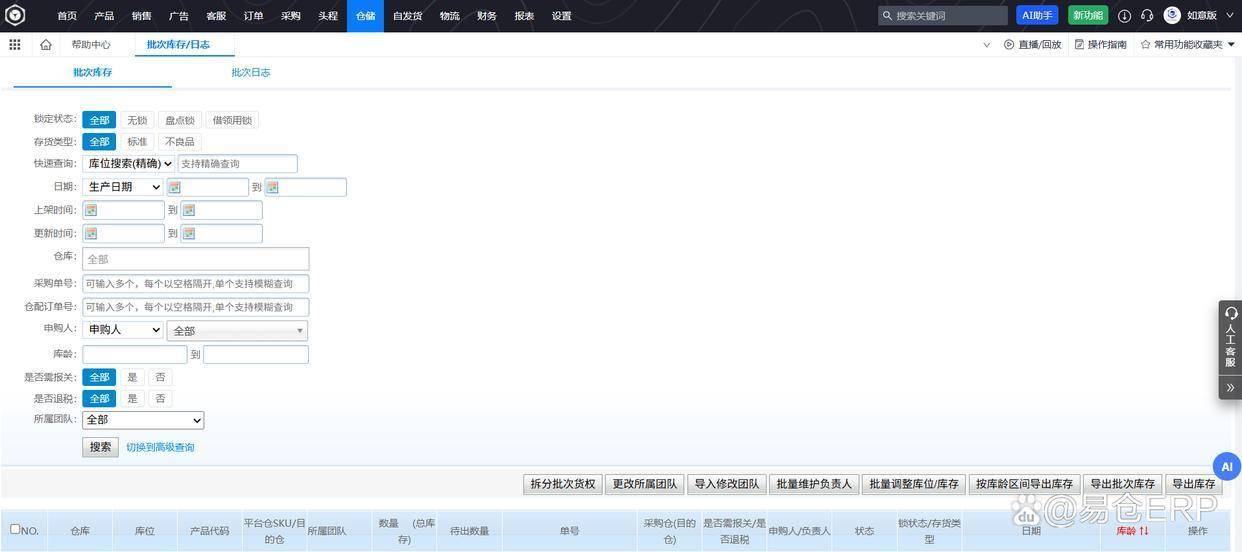The image size is (1242, 552).
Task: Select 无锁 lock status filter
Action: (x=136, y=120)
